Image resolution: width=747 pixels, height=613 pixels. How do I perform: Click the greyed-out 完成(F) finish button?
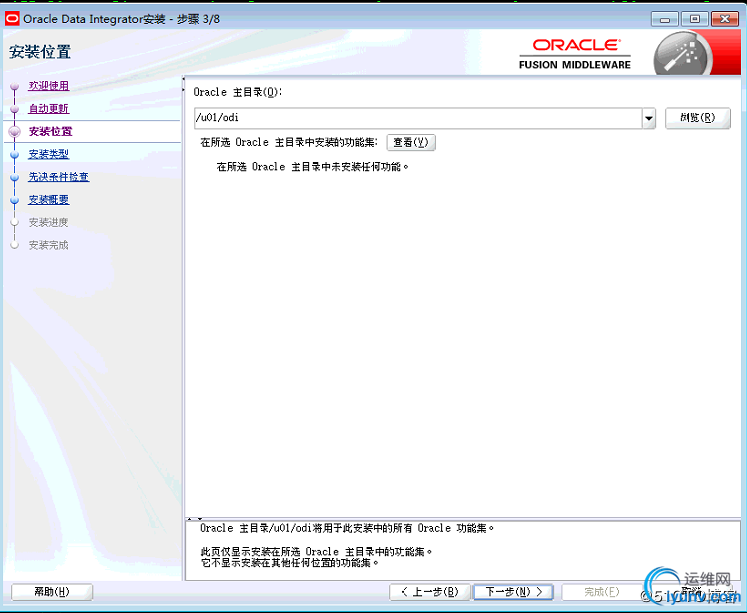click(601, 592)
